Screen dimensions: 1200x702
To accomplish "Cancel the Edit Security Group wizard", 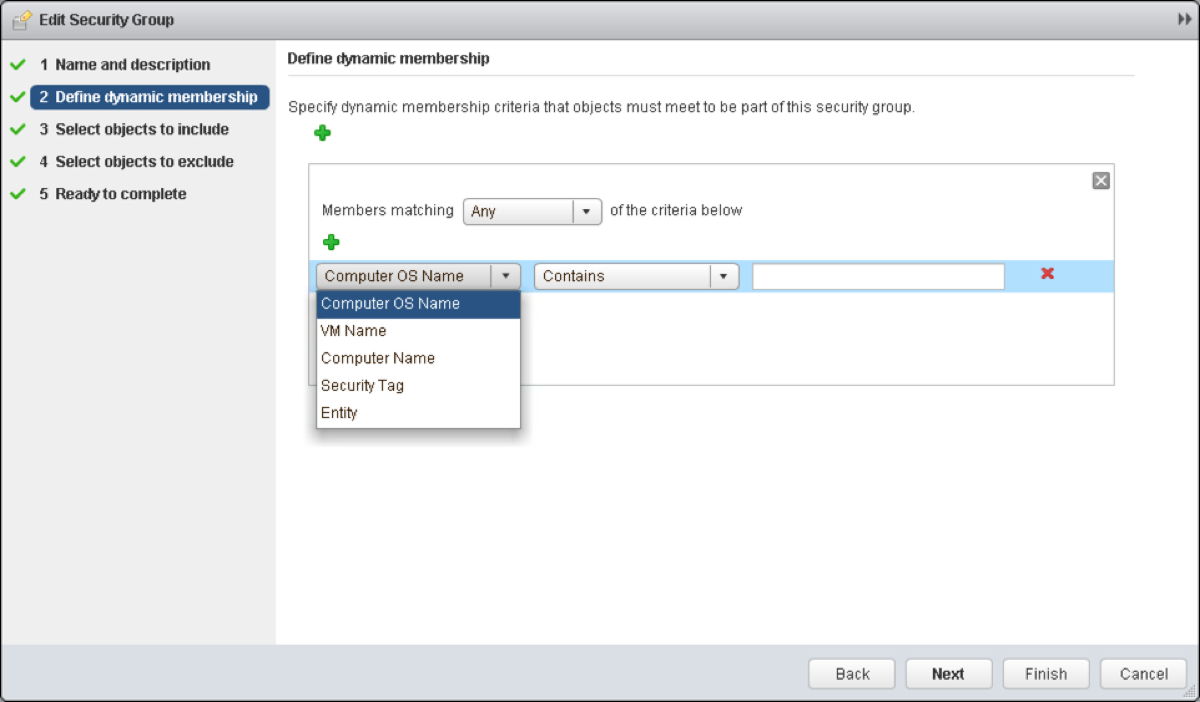I will click(x=1143, y=674).
